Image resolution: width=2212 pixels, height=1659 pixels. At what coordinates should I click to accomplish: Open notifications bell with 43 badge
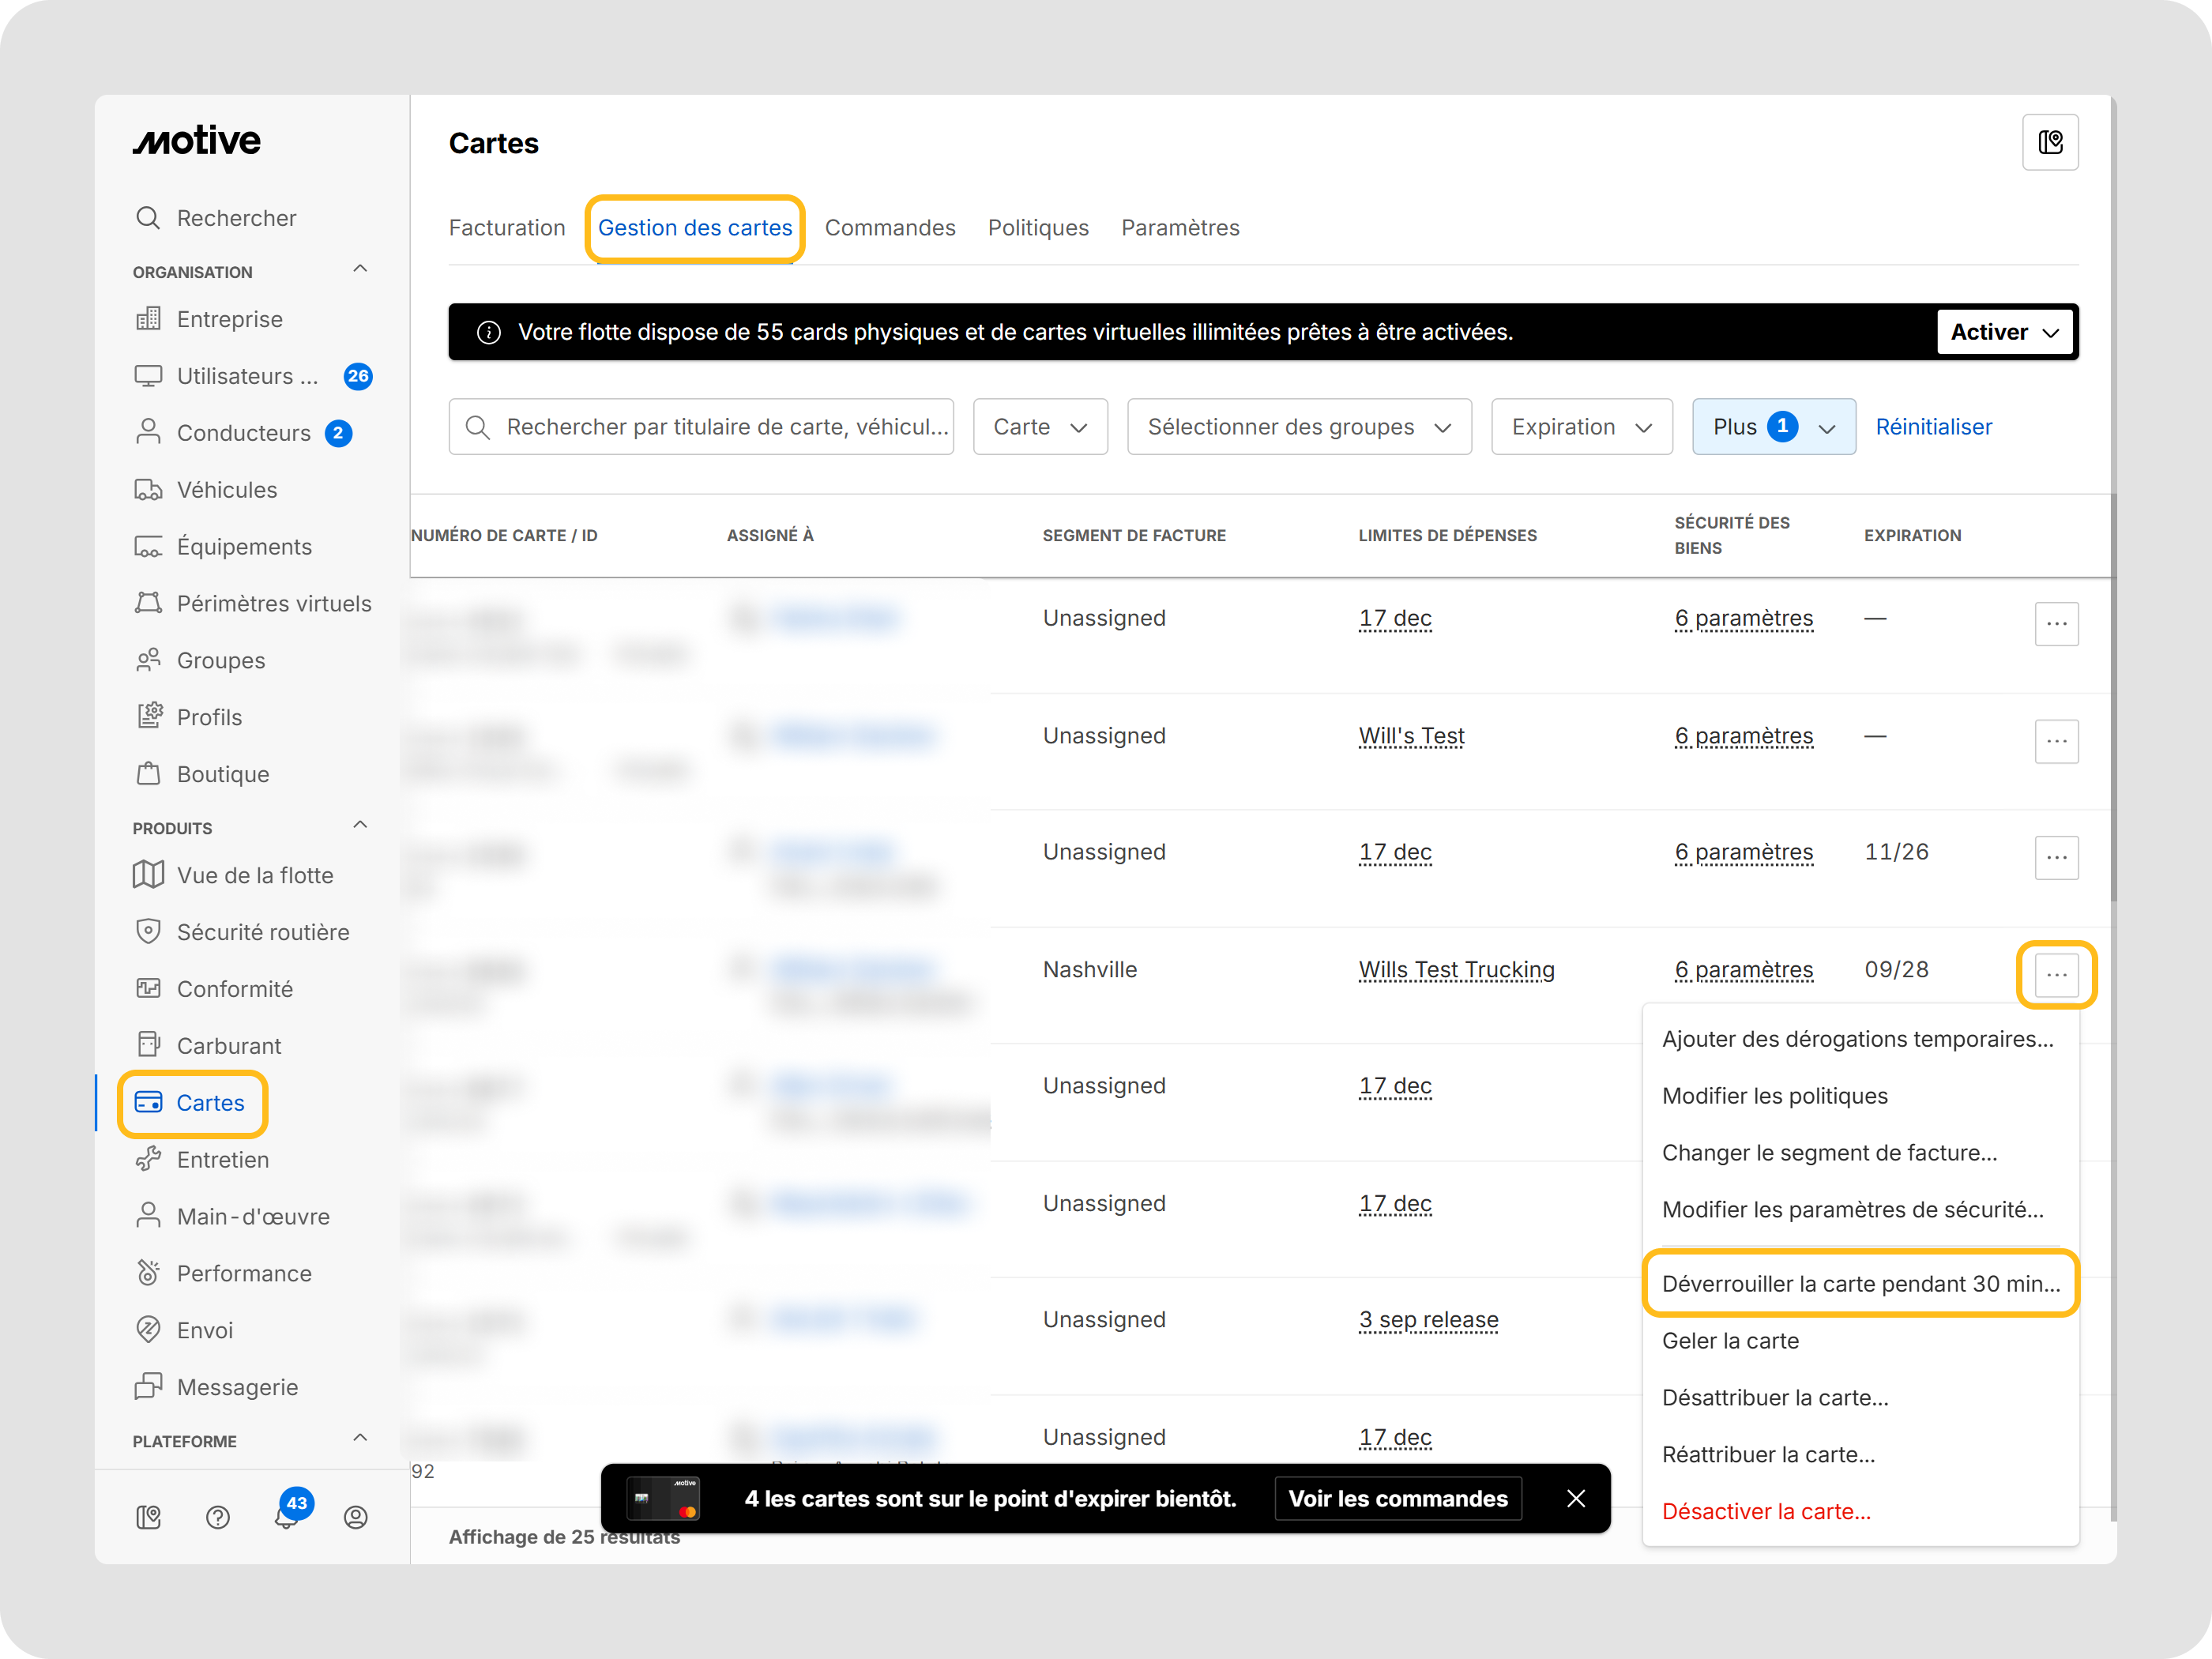287,1516
